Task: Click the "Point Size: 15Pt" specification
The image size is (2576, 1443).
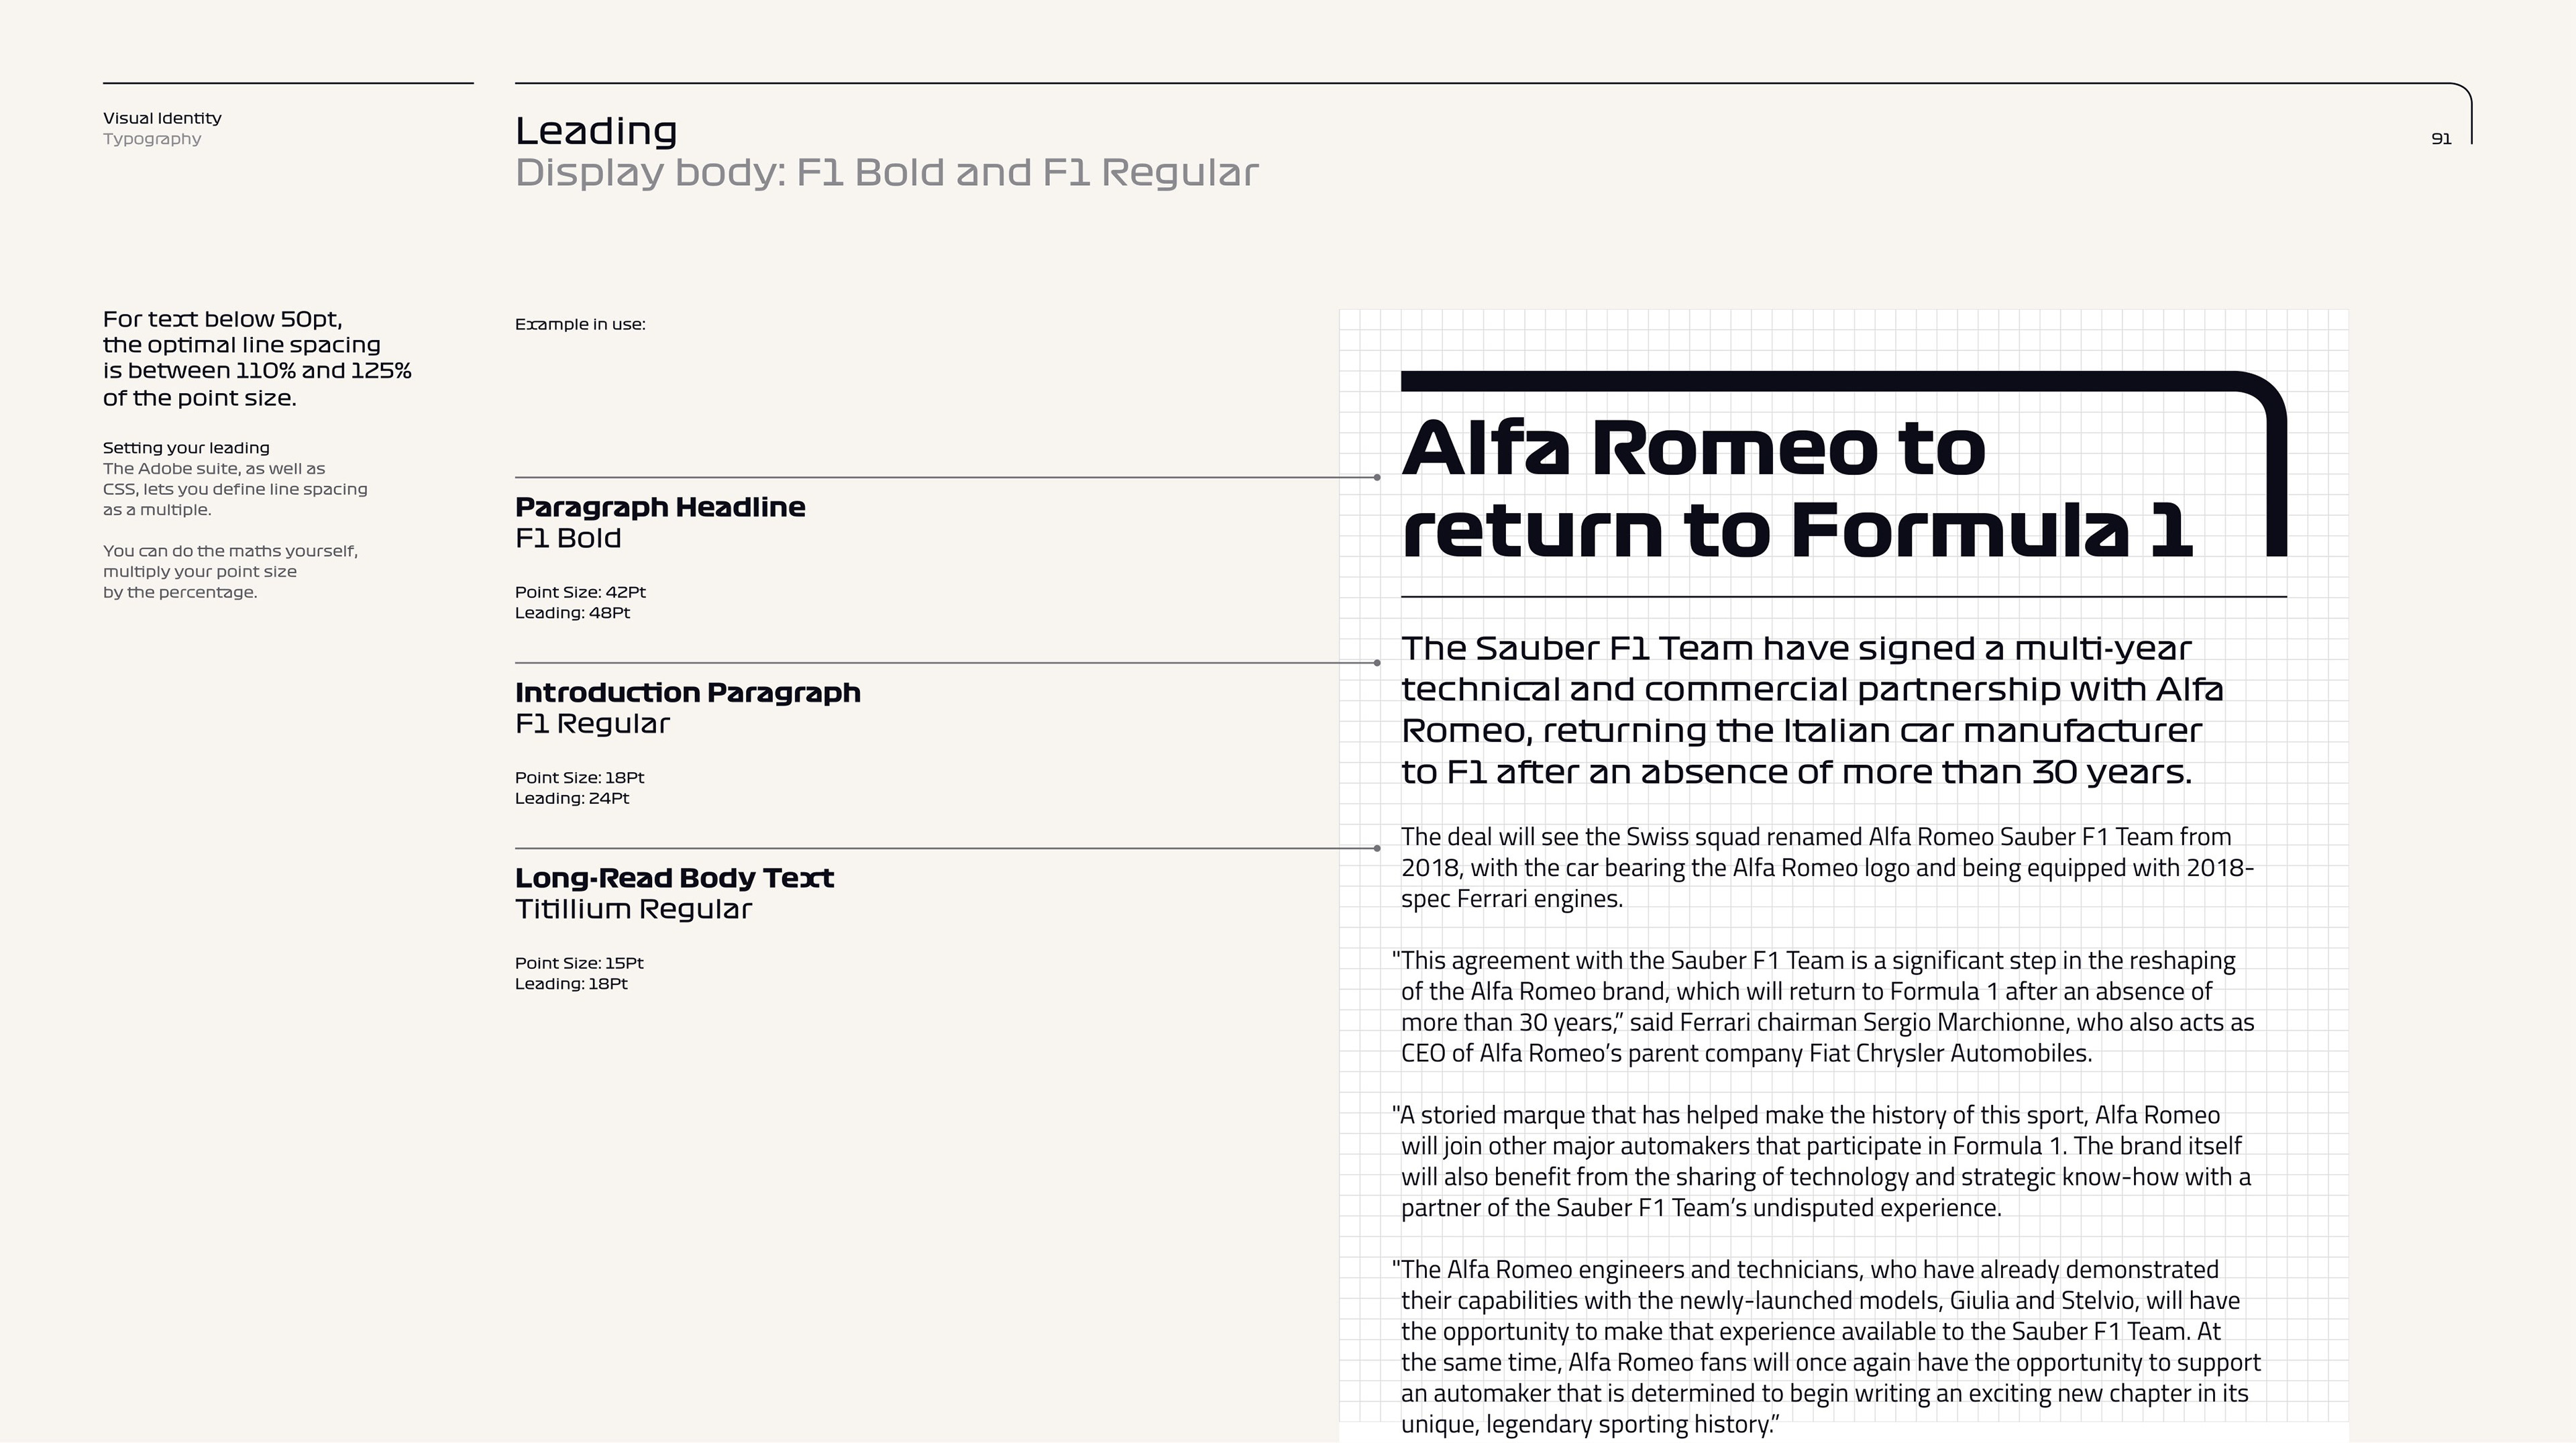Action: [579, 963]
